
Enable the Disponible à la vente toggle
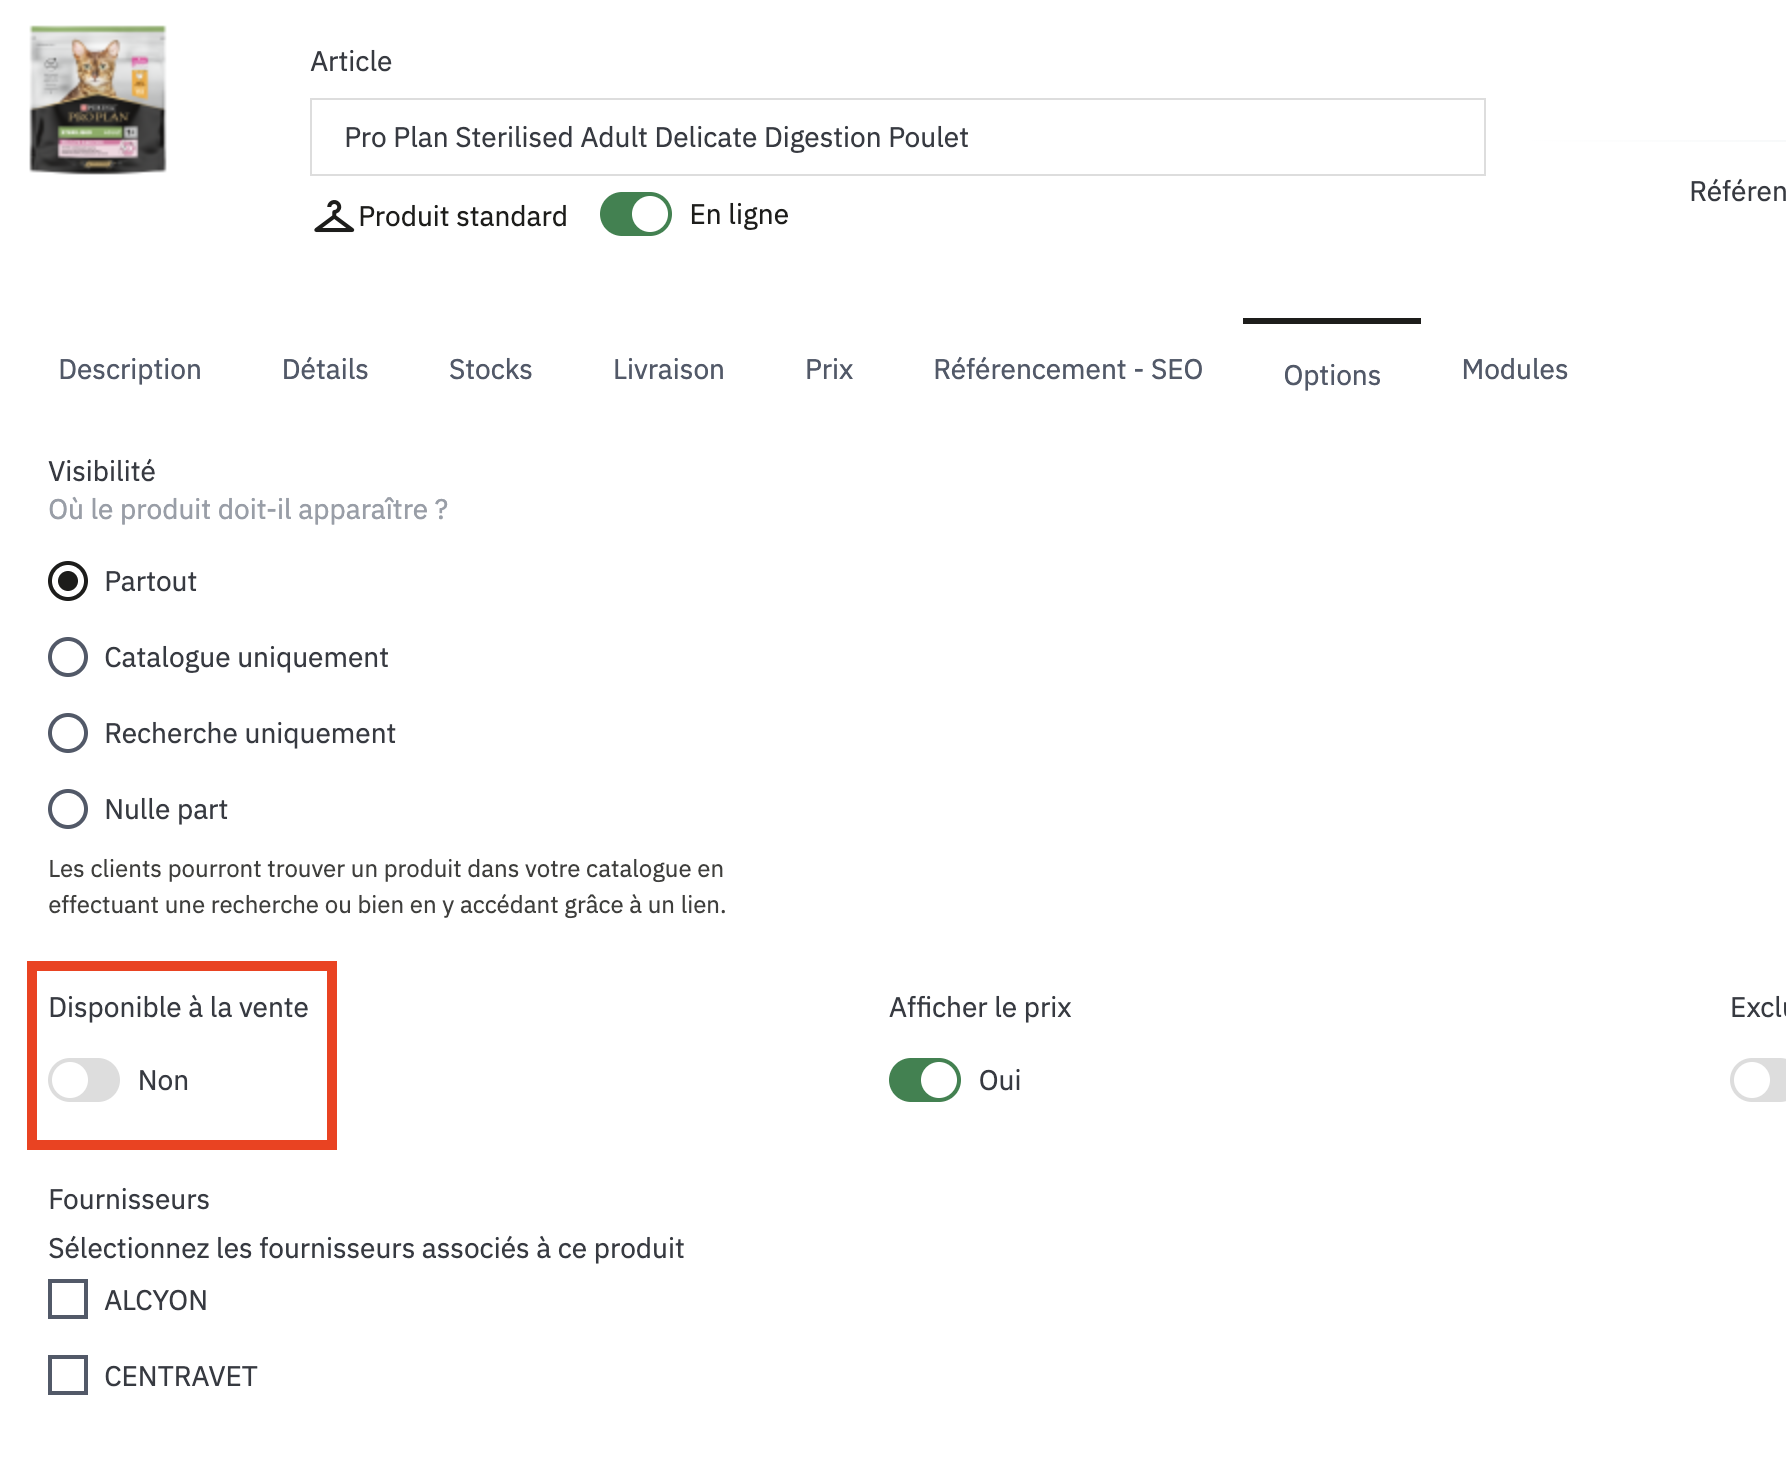tap(85, 1080)
